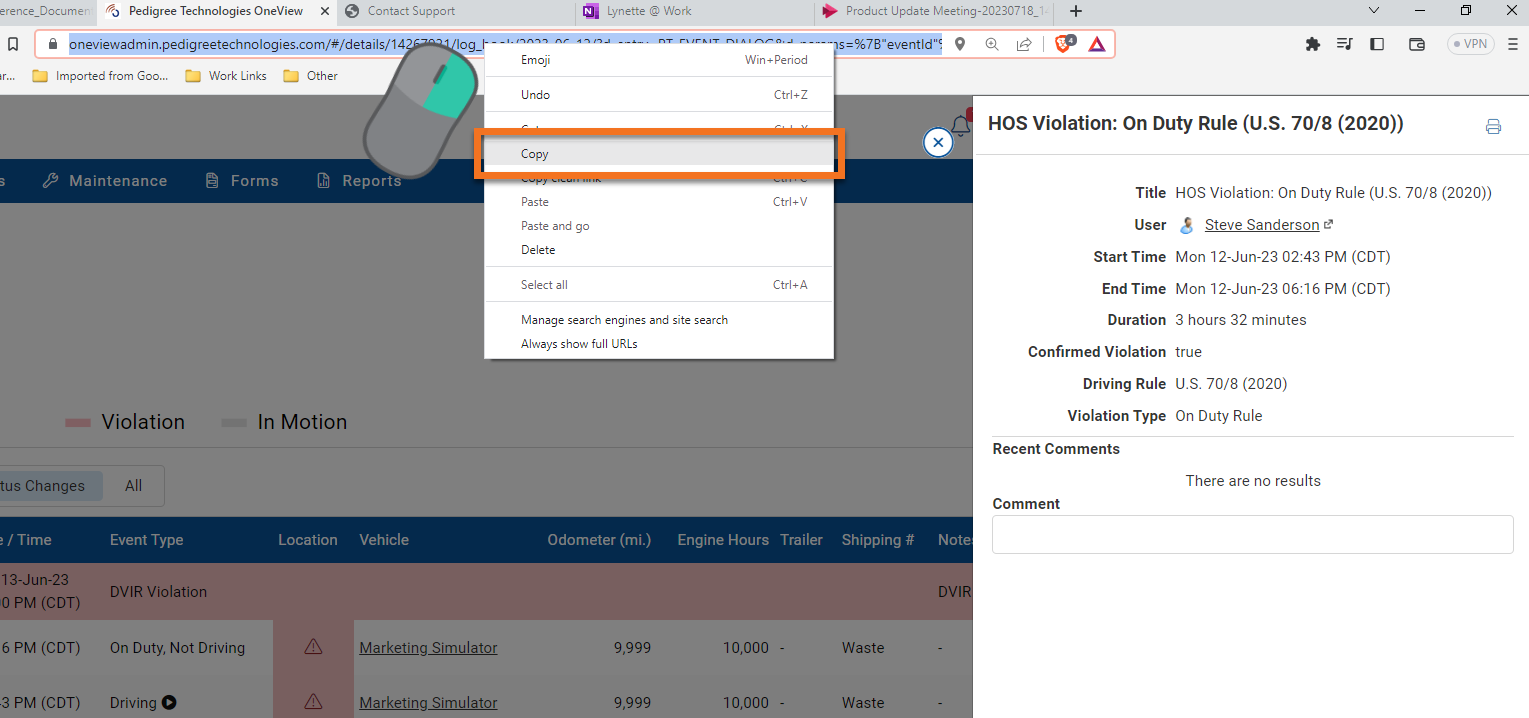
Task: Click warning triangle in On Duty row
Action: [313, 647]
